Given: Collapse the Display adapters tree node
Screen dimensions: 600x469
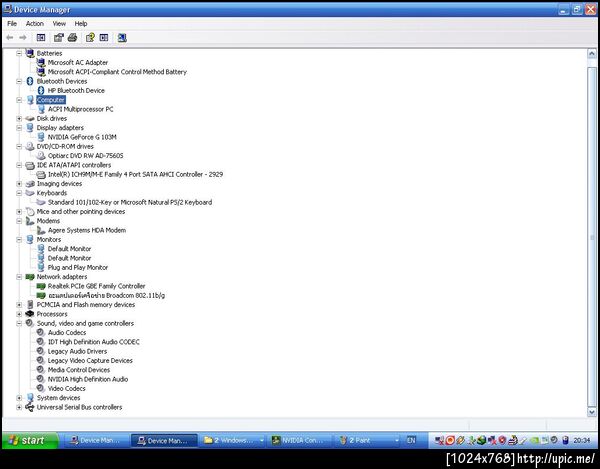Looking at the screenshot, I should pyautogui.click(x=19, y=128).
